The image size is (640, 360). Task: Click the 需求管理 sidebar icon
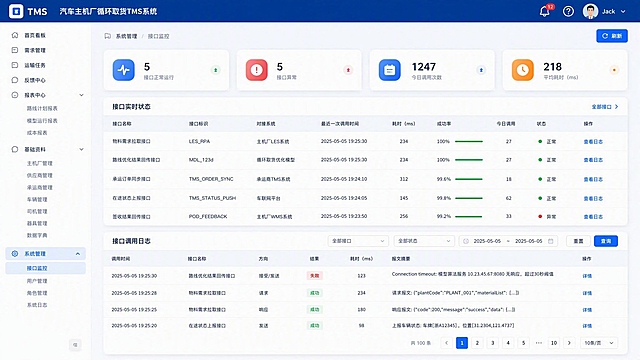(x=15, y=50)
